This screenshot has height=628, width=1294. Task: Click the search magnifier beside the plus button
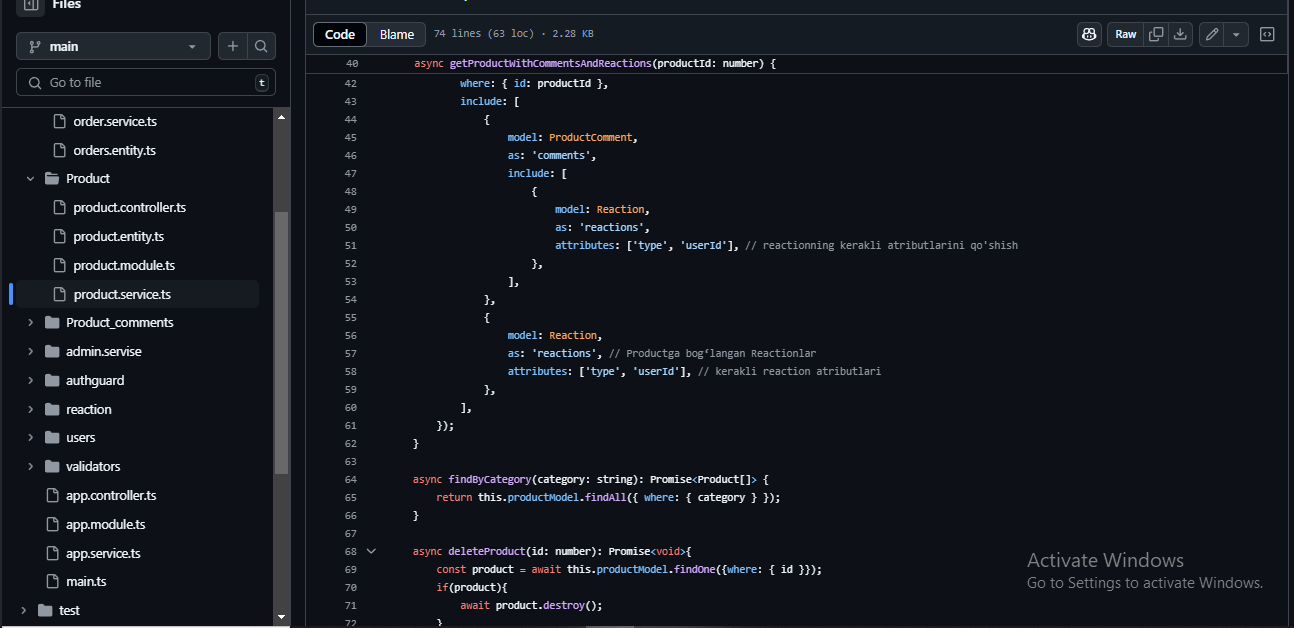click(261, 46)
